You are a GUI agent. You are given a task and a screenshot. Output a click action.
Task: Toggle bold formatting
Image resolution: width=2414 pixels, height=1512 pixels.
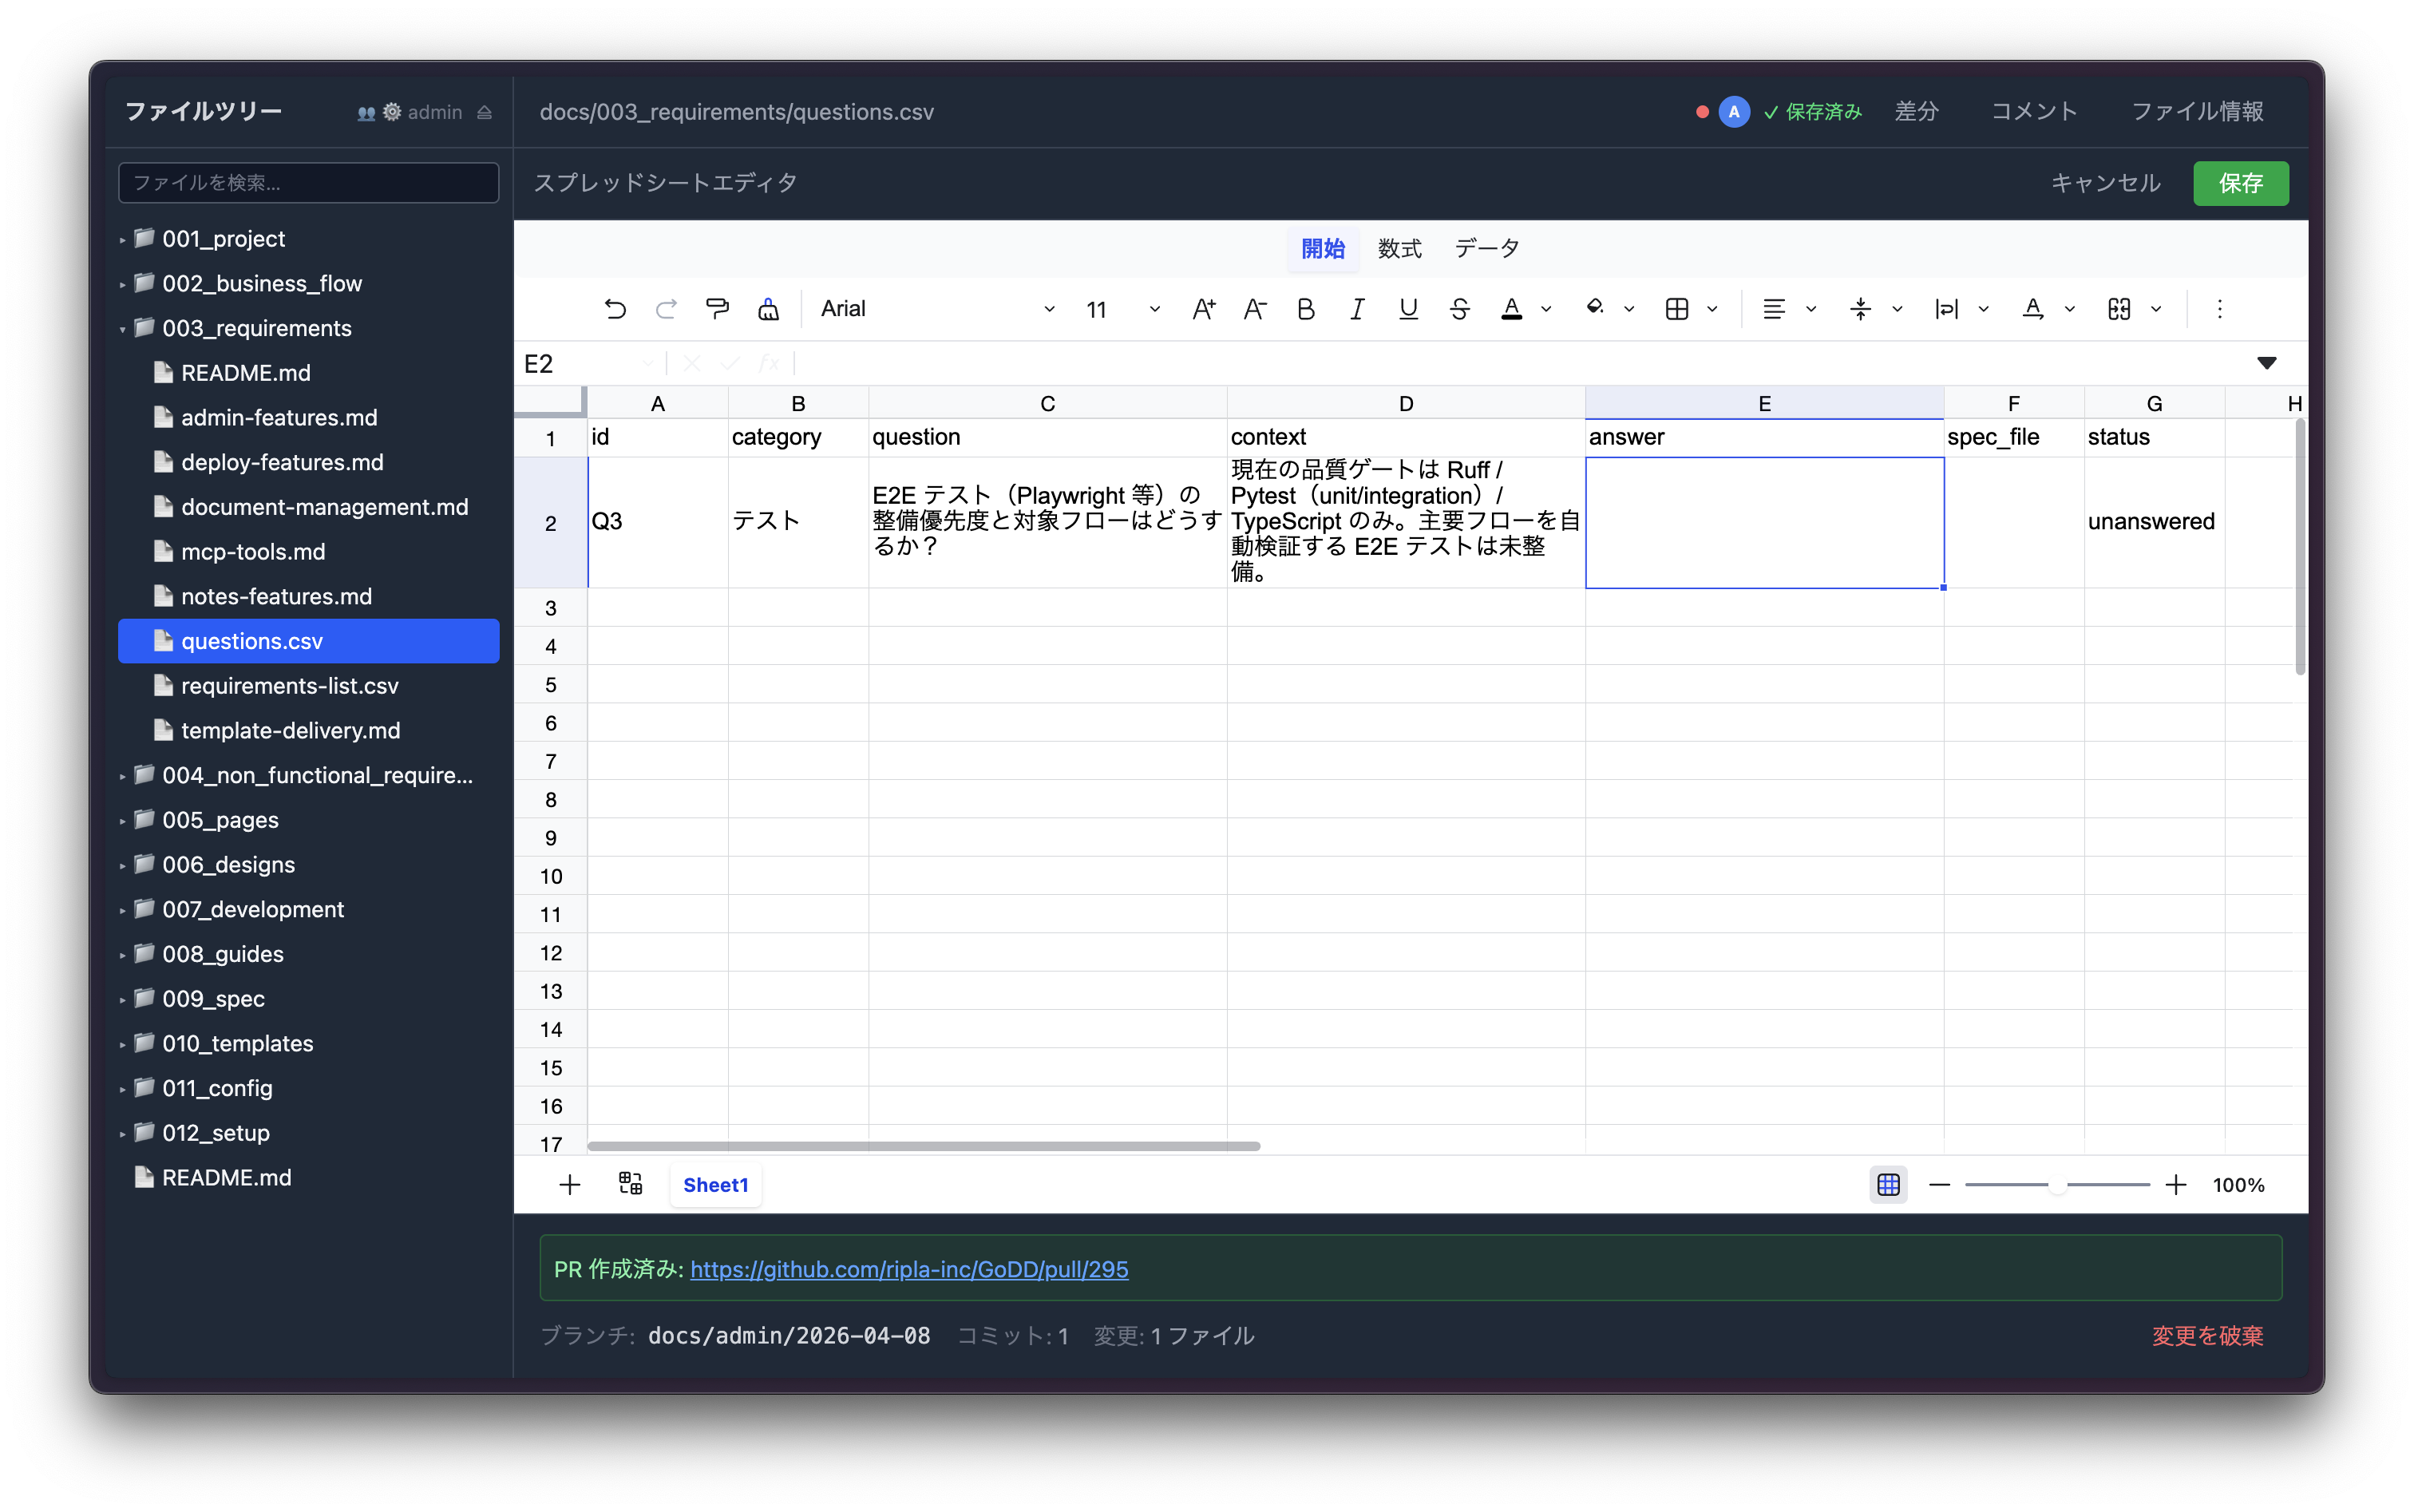[x=1305, y=309]
